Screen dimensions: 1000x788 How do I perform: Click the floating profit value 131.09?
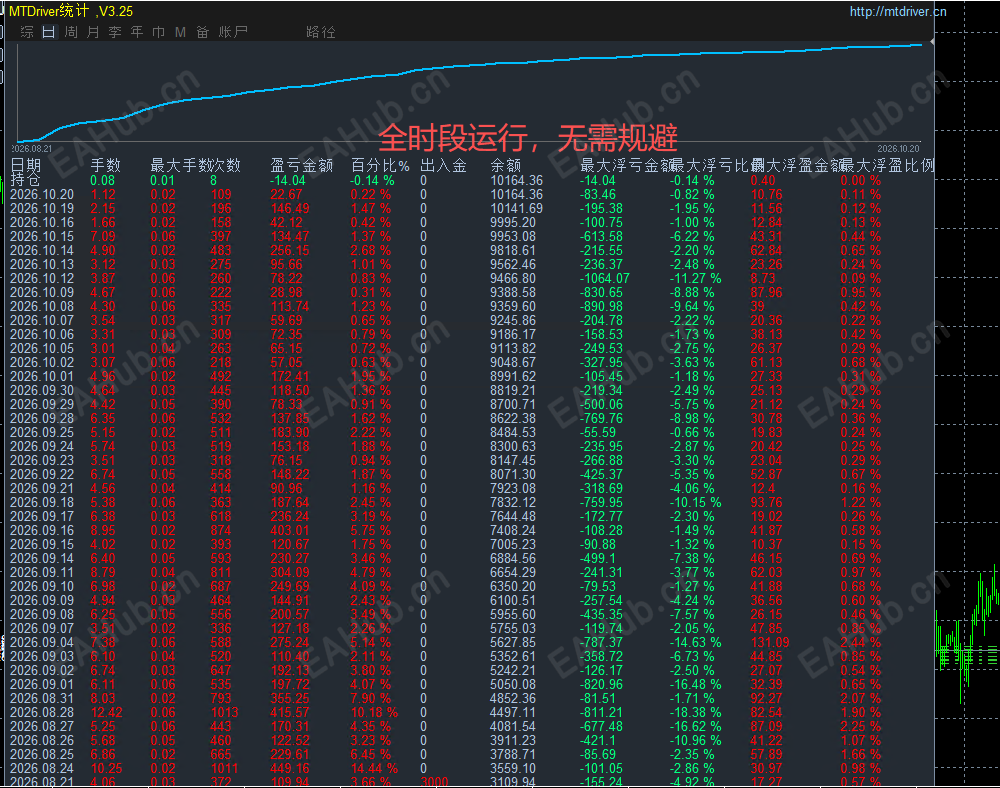point(770,642)
